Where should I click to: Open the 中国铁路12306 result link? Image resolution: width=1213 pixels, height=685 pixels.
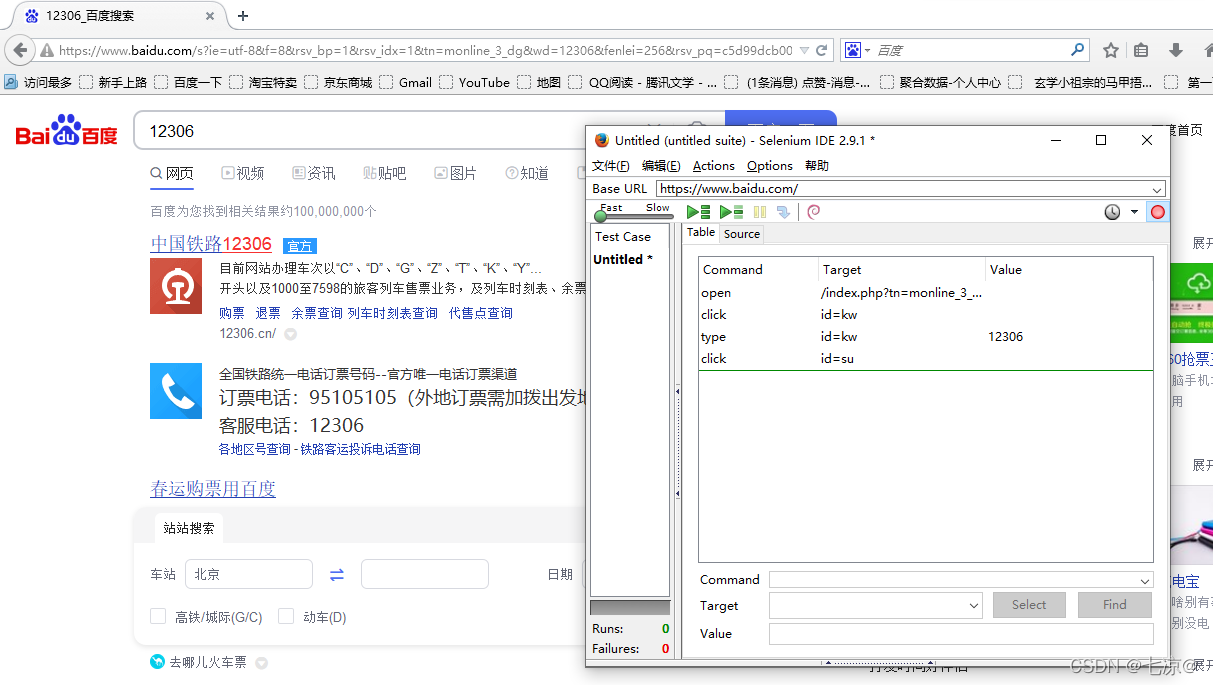211,244
